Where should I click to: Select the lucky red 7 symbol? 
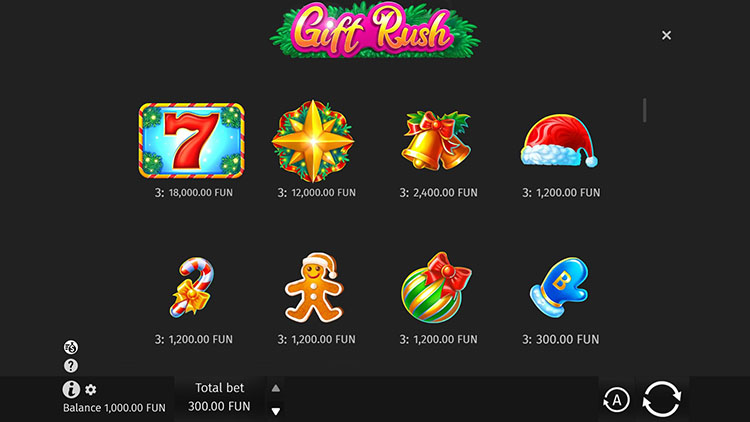coord(192,140)
